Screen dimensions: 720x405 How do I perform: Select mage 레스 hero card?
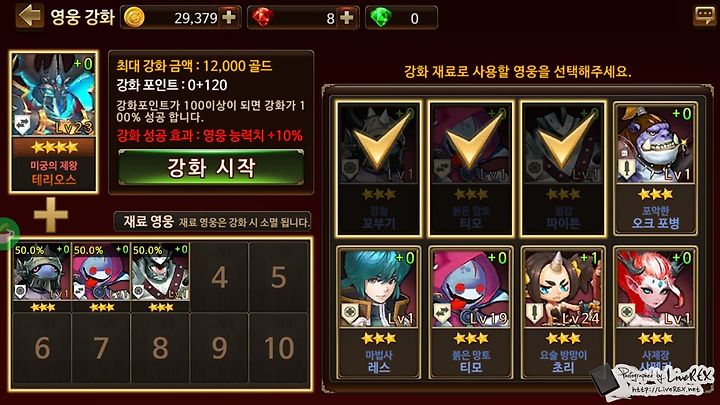pos(378,312)
